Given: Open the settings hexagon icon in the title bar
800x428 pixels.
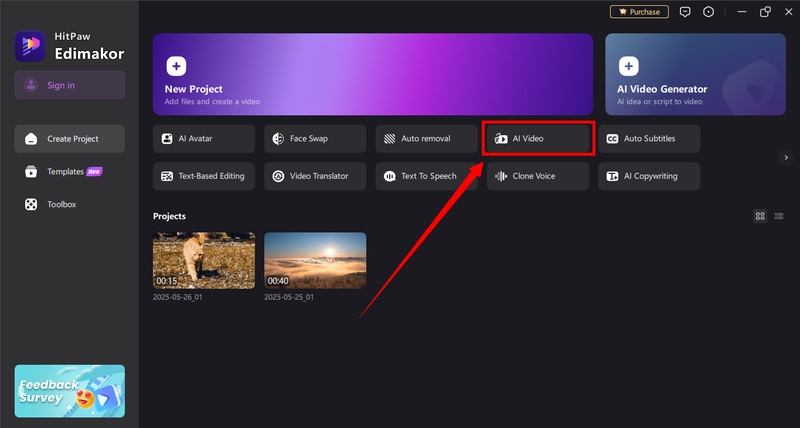Looking at the screenshot, I should (709, 12).
